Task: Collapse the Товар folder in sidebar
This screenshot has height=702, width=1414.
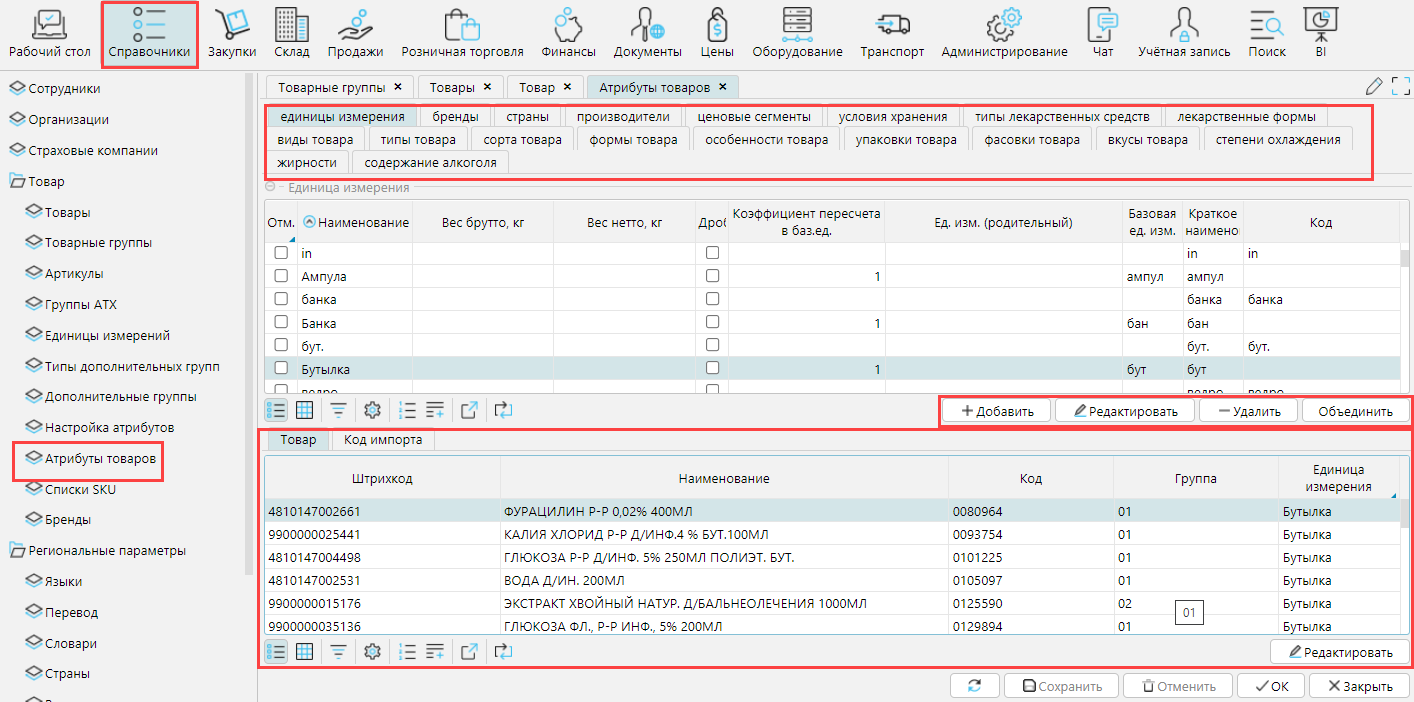Action: [x=17, y=182]
